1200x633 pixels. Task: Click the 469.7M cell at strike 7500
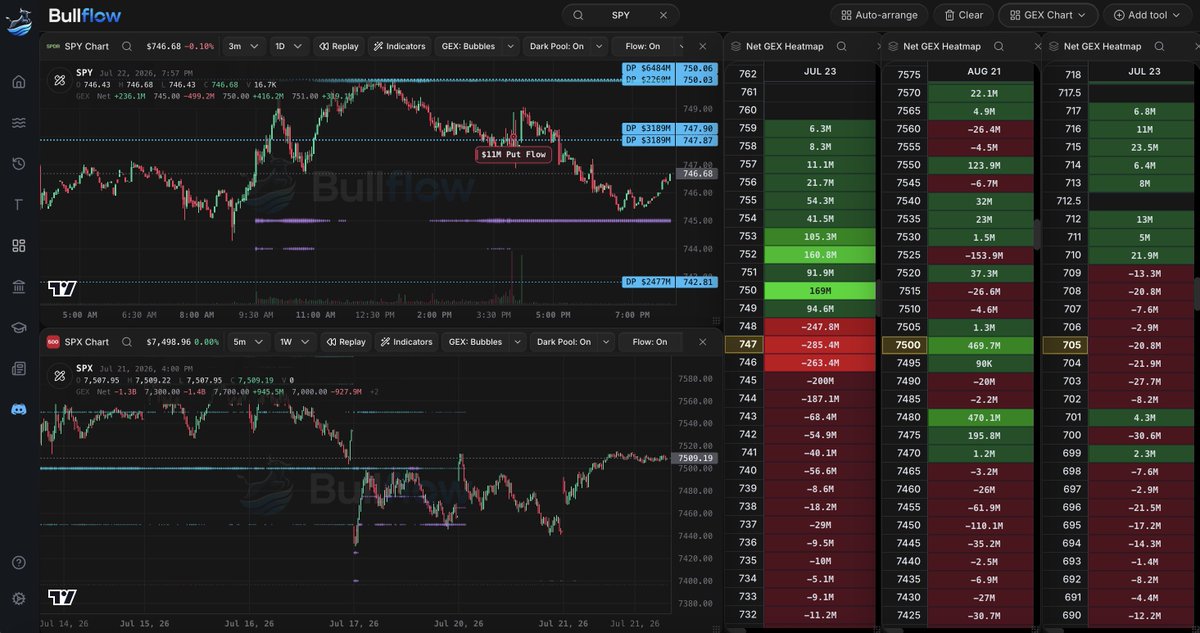(x=980, y=345)
